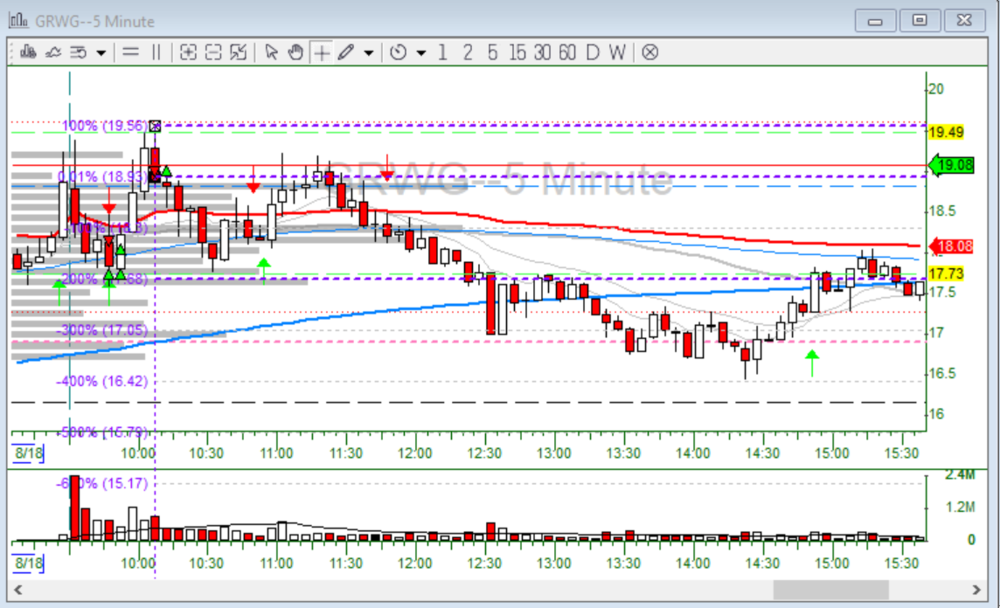Click the zoom in icon
Screen dimensions: 1000x608
click(188, 53)
